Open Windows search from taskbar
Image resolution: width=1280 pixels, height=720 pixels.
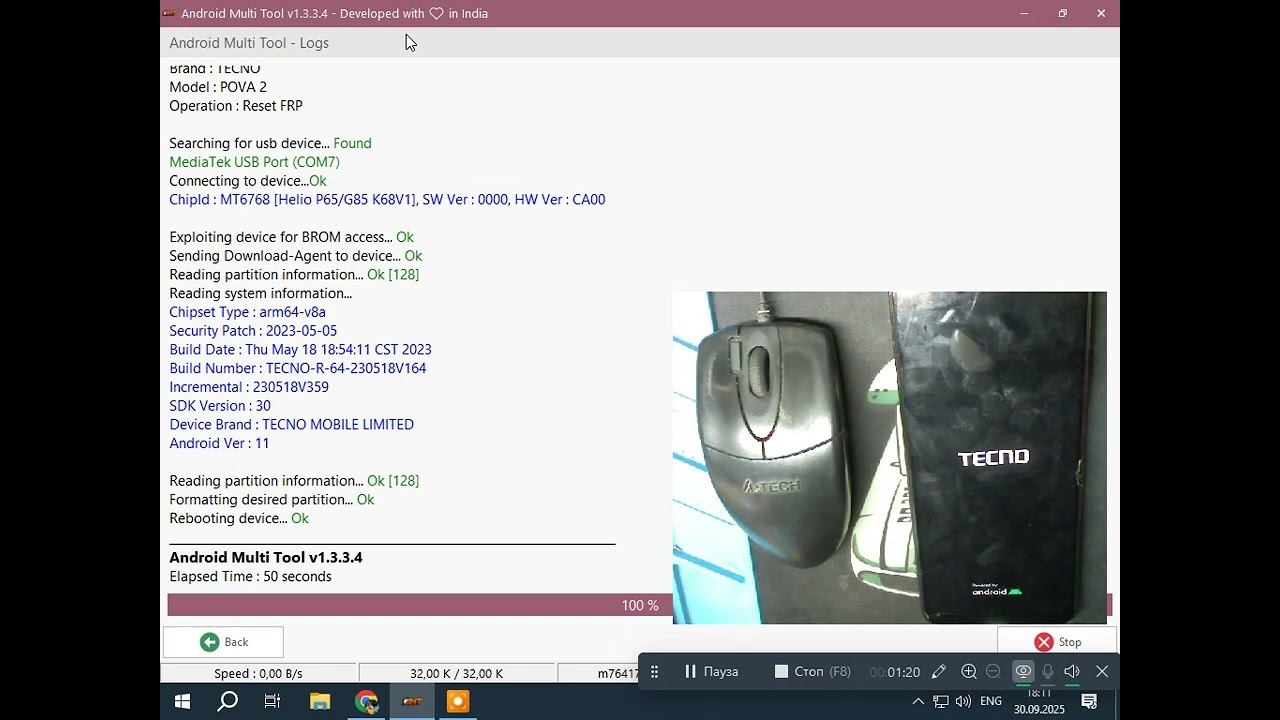[x=228, y=702]
